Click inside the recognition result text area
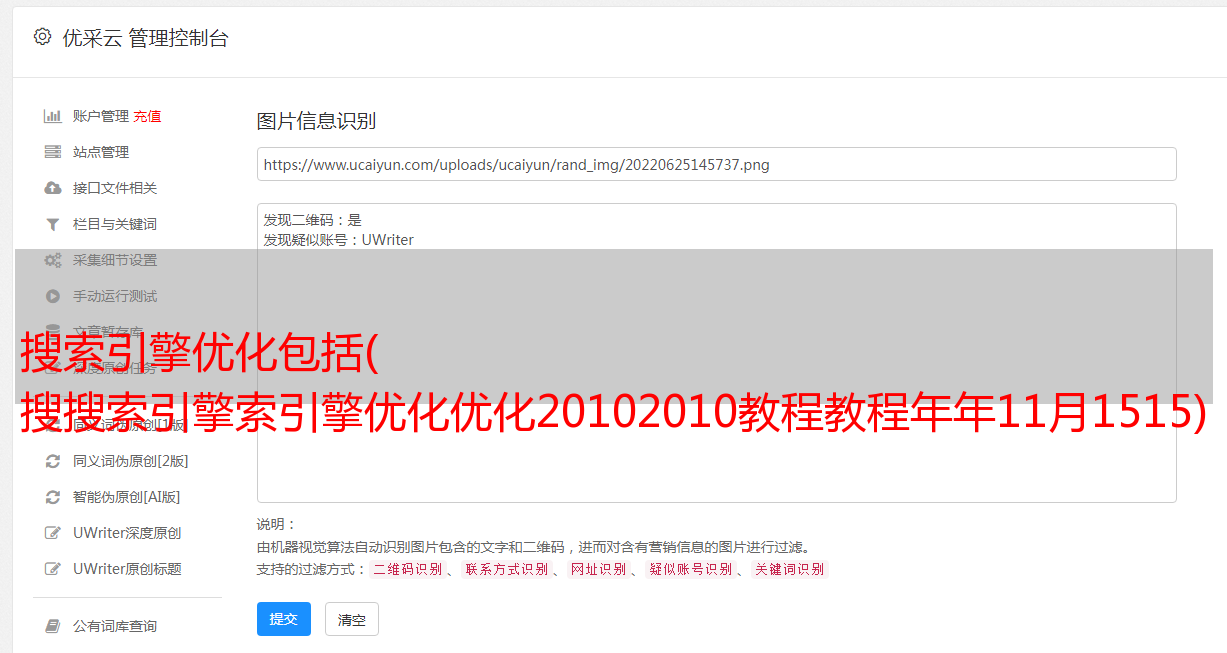Image resolution: width=1227 pixels, height=653 pixels. point(716,353)
